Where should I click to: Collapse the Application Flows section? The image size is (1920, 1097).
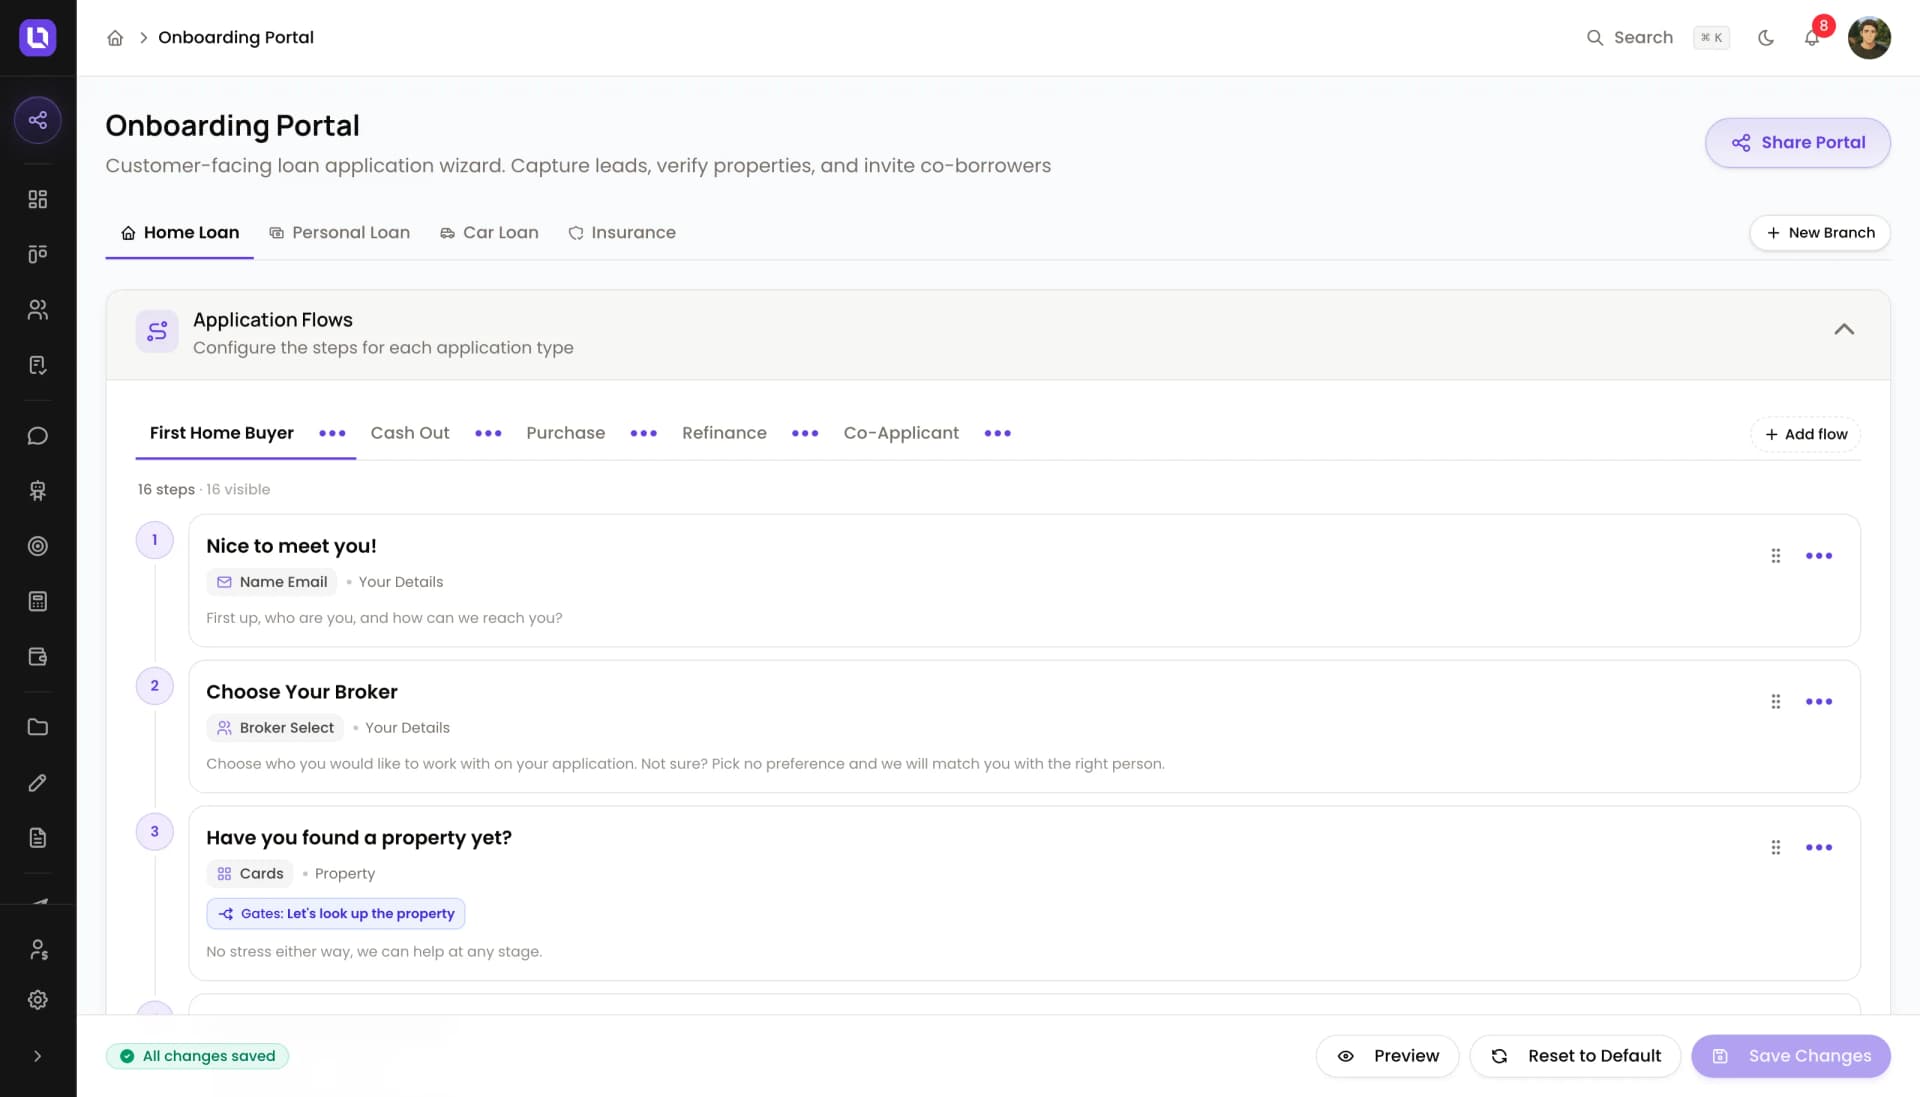(1844, 329)
